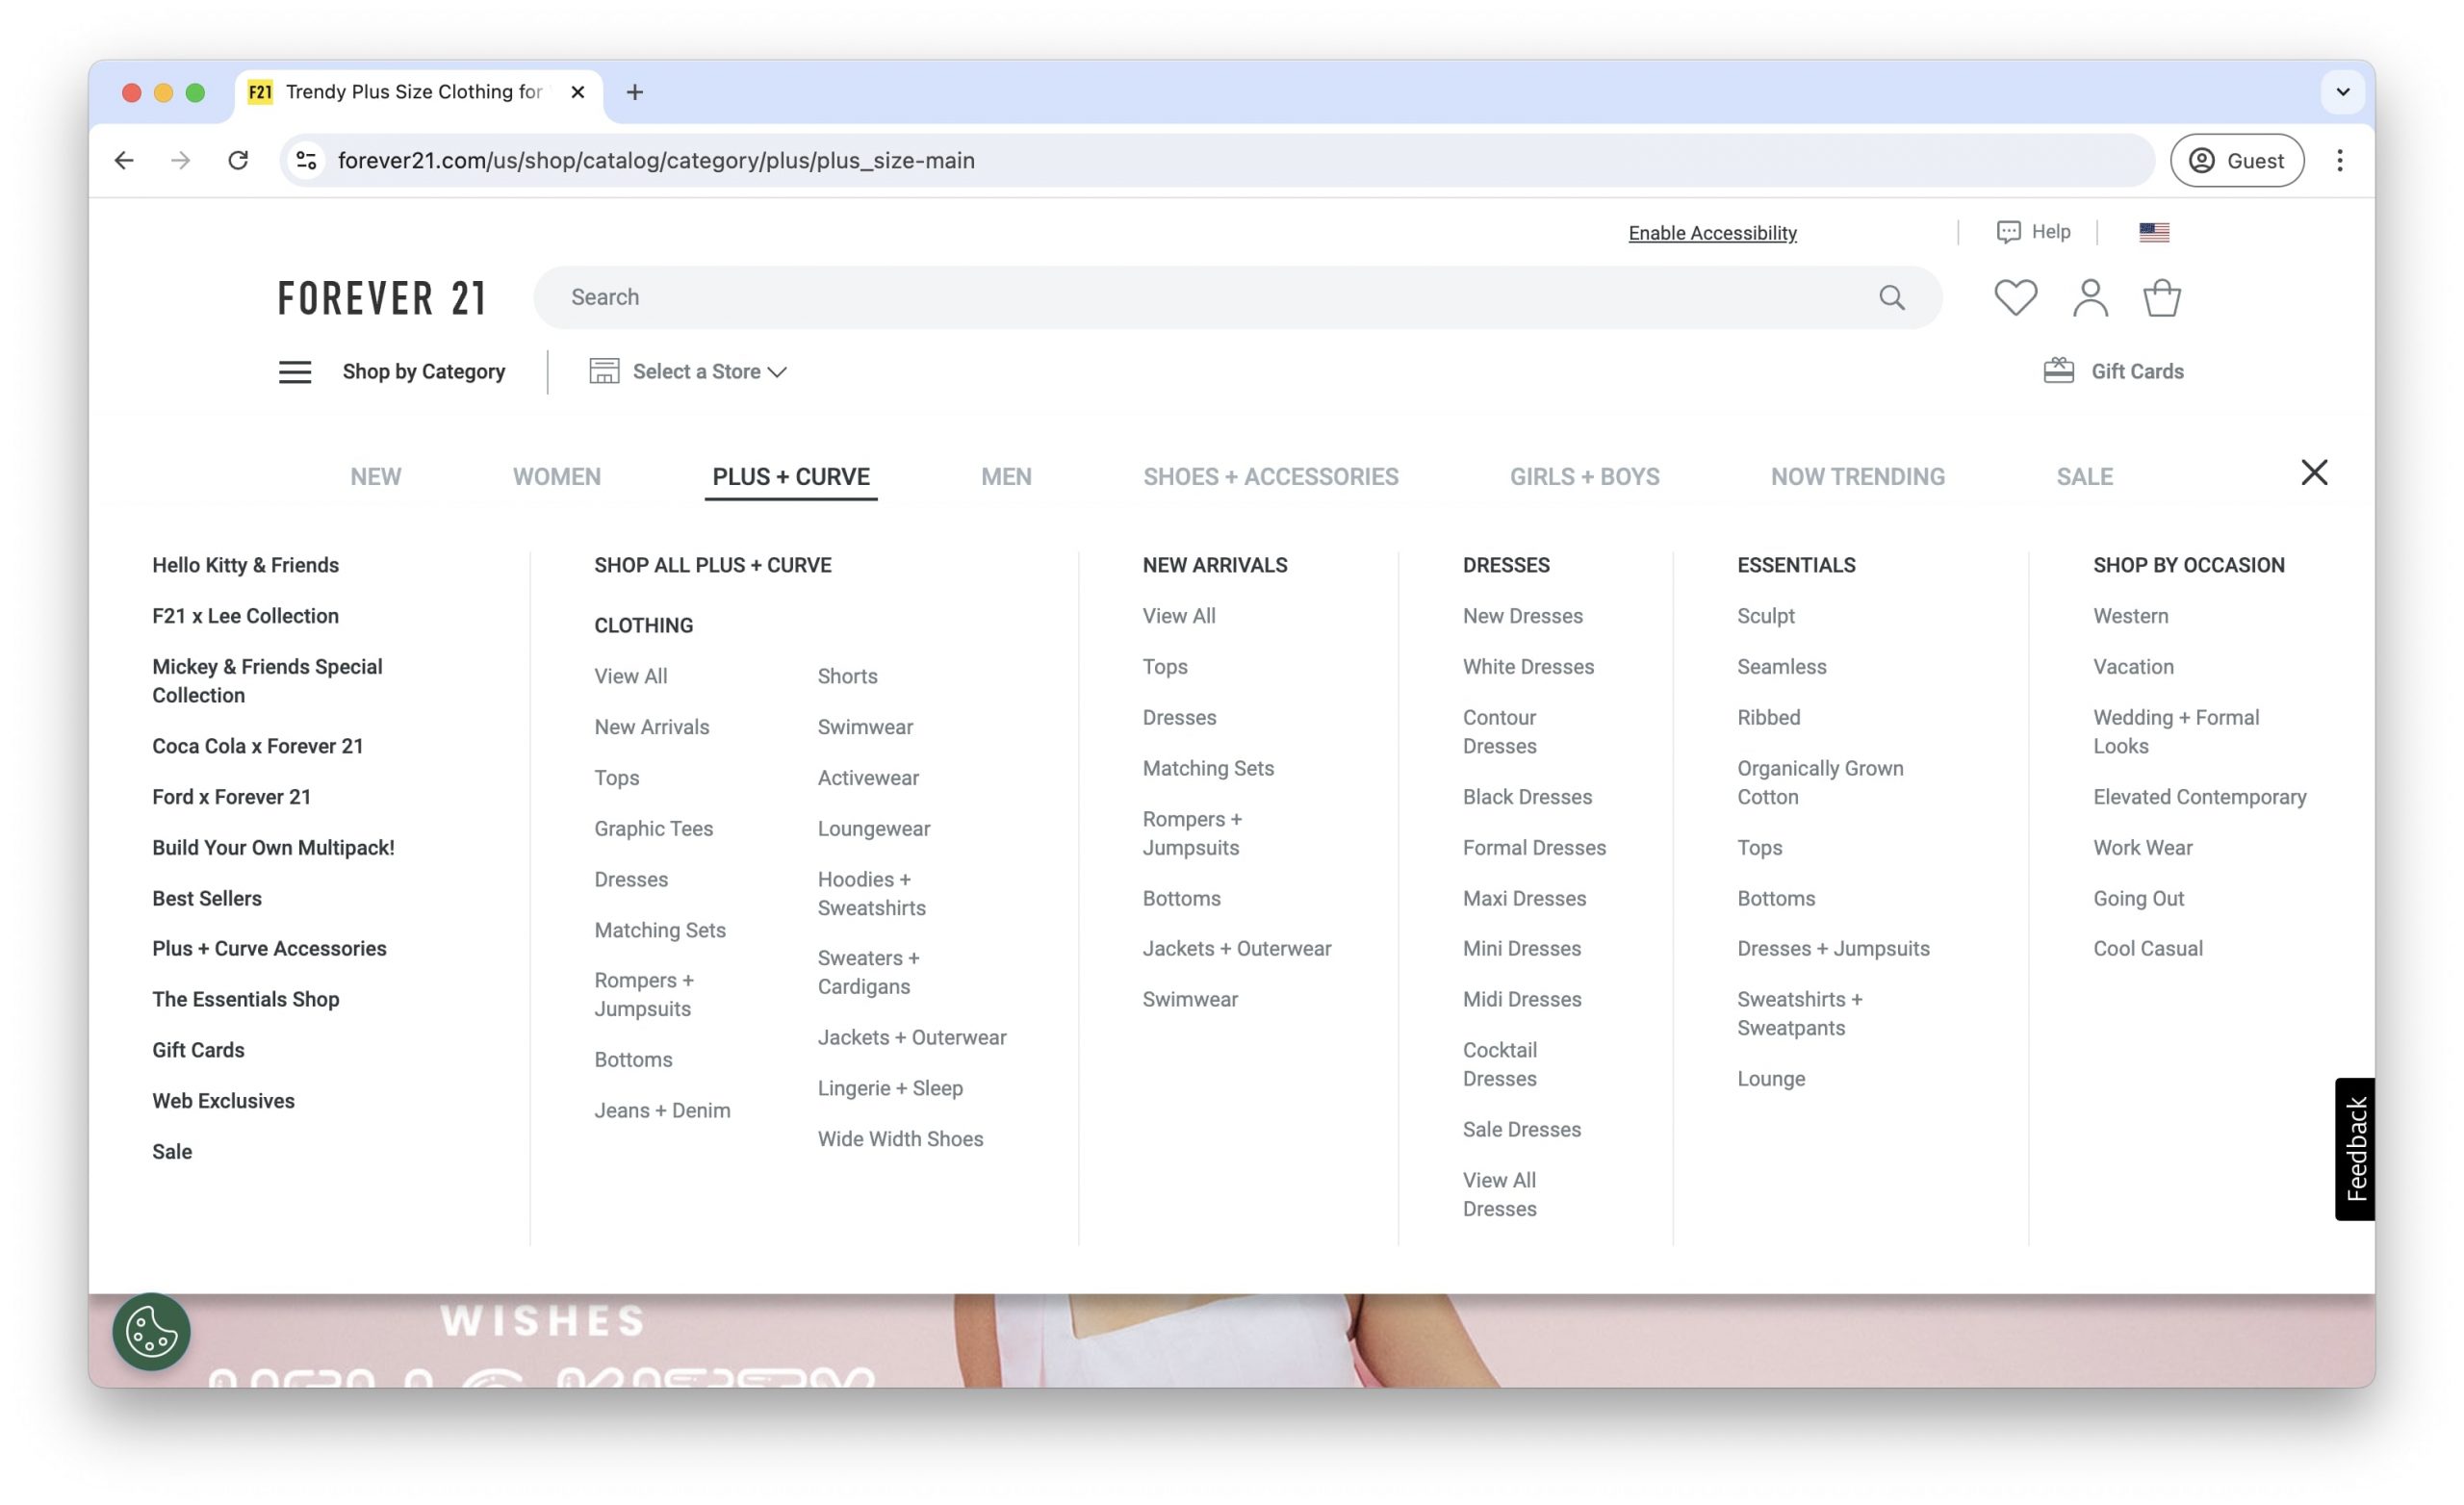Expand the browser profile Guest menu
Screen dimensions: 2464x1505
click(x=2235, y=160)
